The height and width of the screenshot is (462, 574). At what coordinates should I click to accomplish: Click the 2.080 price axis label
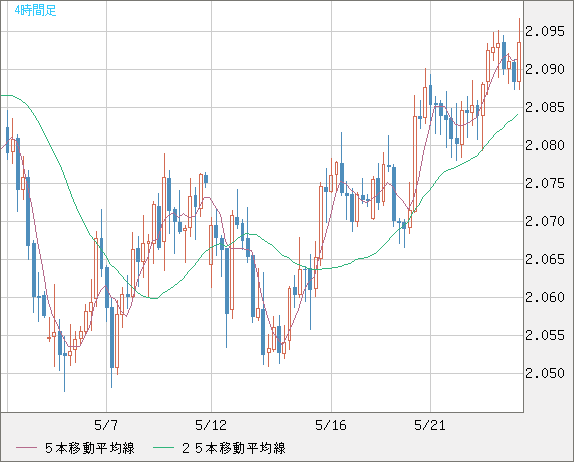545,145
